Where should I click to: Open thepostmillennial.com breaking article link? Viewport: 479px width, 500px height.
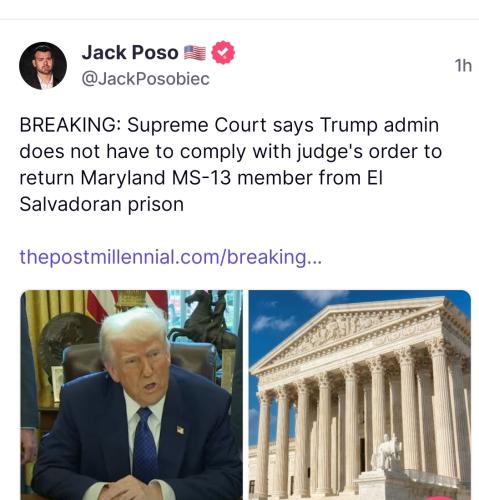[171, 257]
